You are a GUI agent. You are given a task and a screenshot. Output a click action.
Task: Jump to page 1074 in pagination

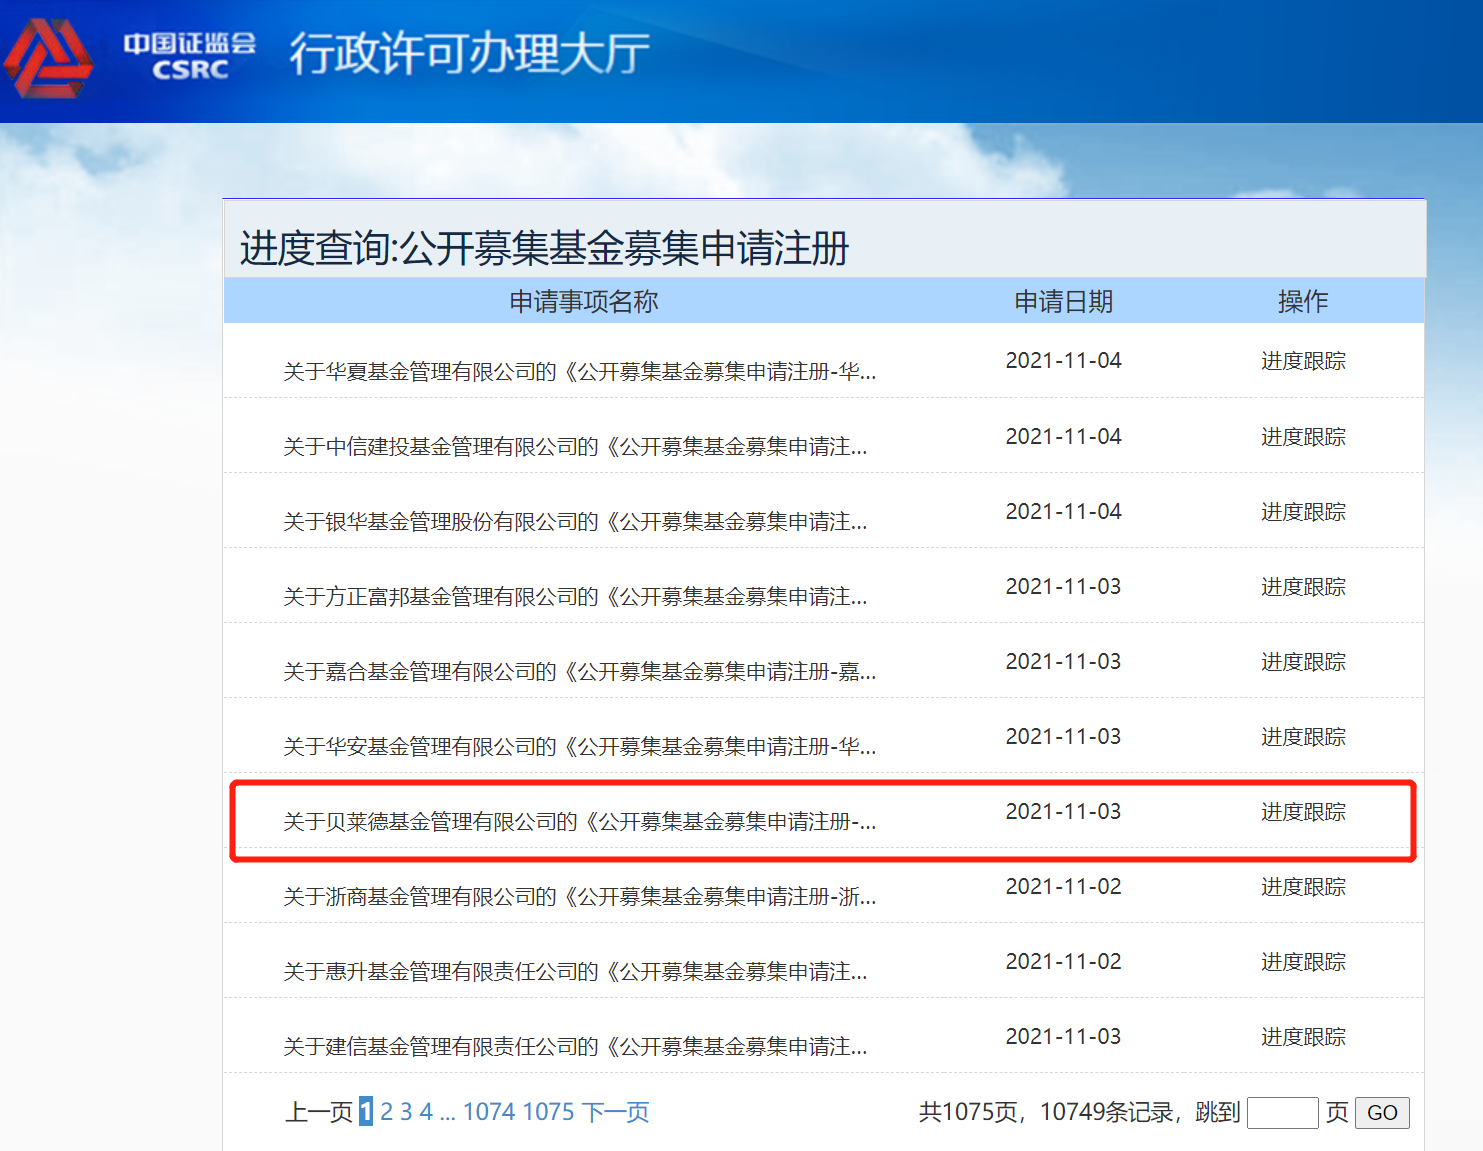pyautogui.click(x=489, y=1112)
